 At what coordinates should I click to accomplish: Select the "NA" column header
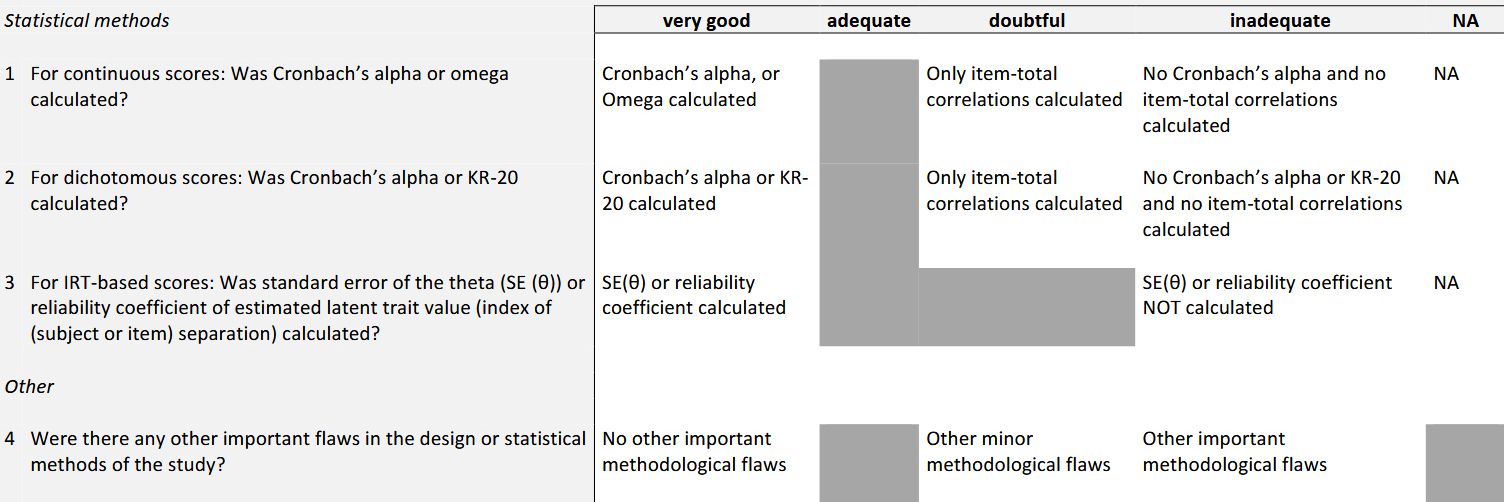(1465, 20)
